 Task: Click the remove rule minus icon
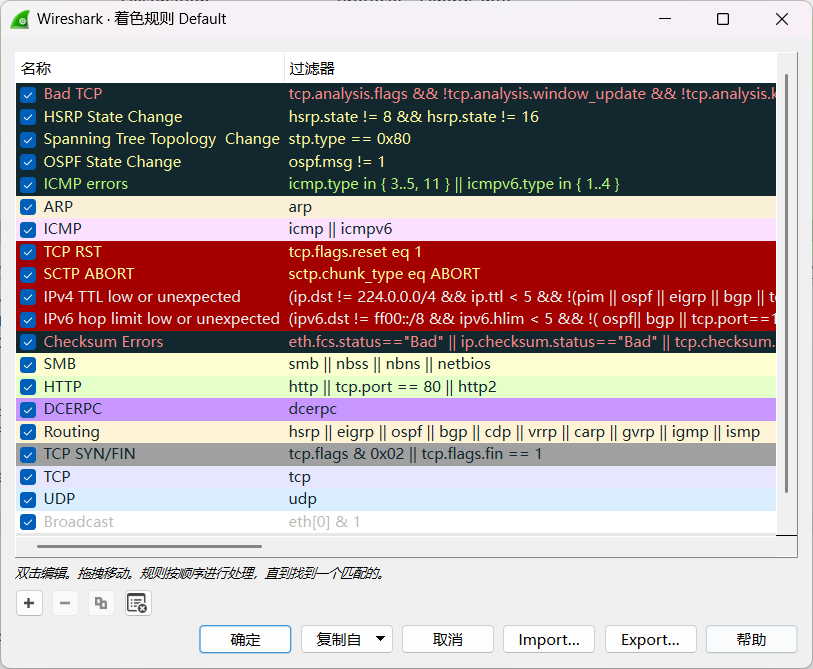(x=65, y=603)
